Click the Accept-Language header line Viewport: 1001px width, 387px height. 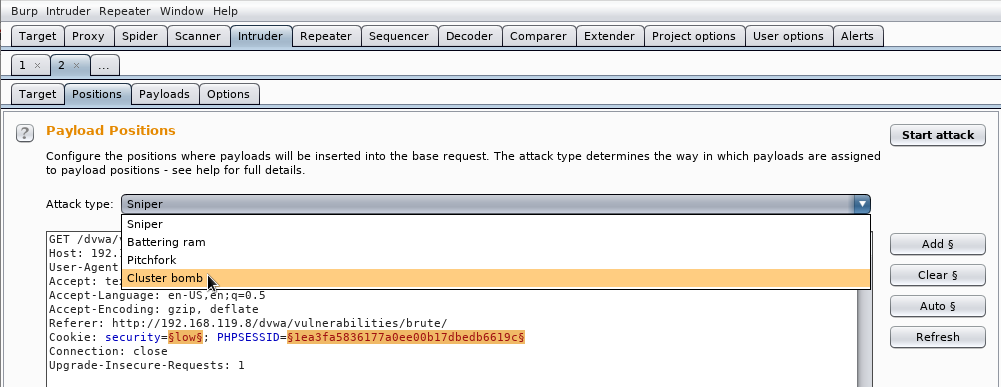coord(157,295)
